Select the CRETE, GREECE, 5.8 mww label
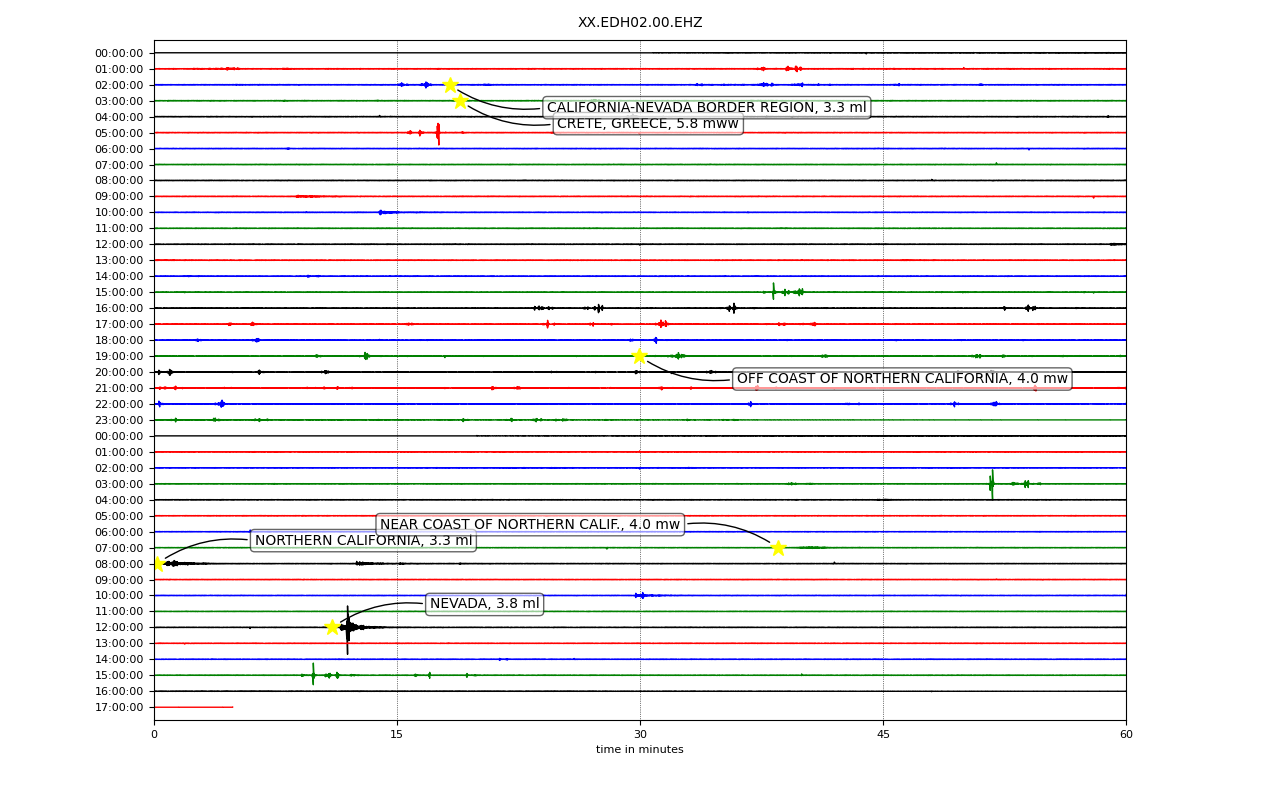 648,124
